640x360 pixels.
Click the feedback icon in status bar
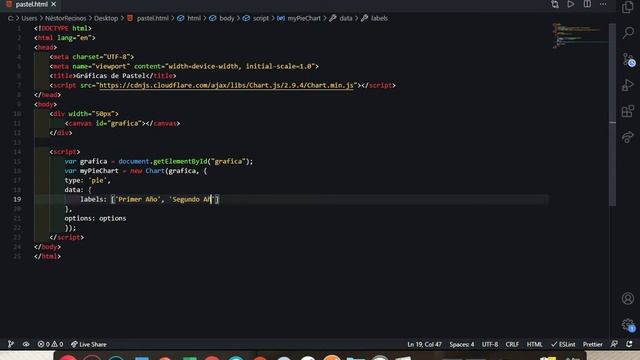pyautogui.click(x=614, y=344)
